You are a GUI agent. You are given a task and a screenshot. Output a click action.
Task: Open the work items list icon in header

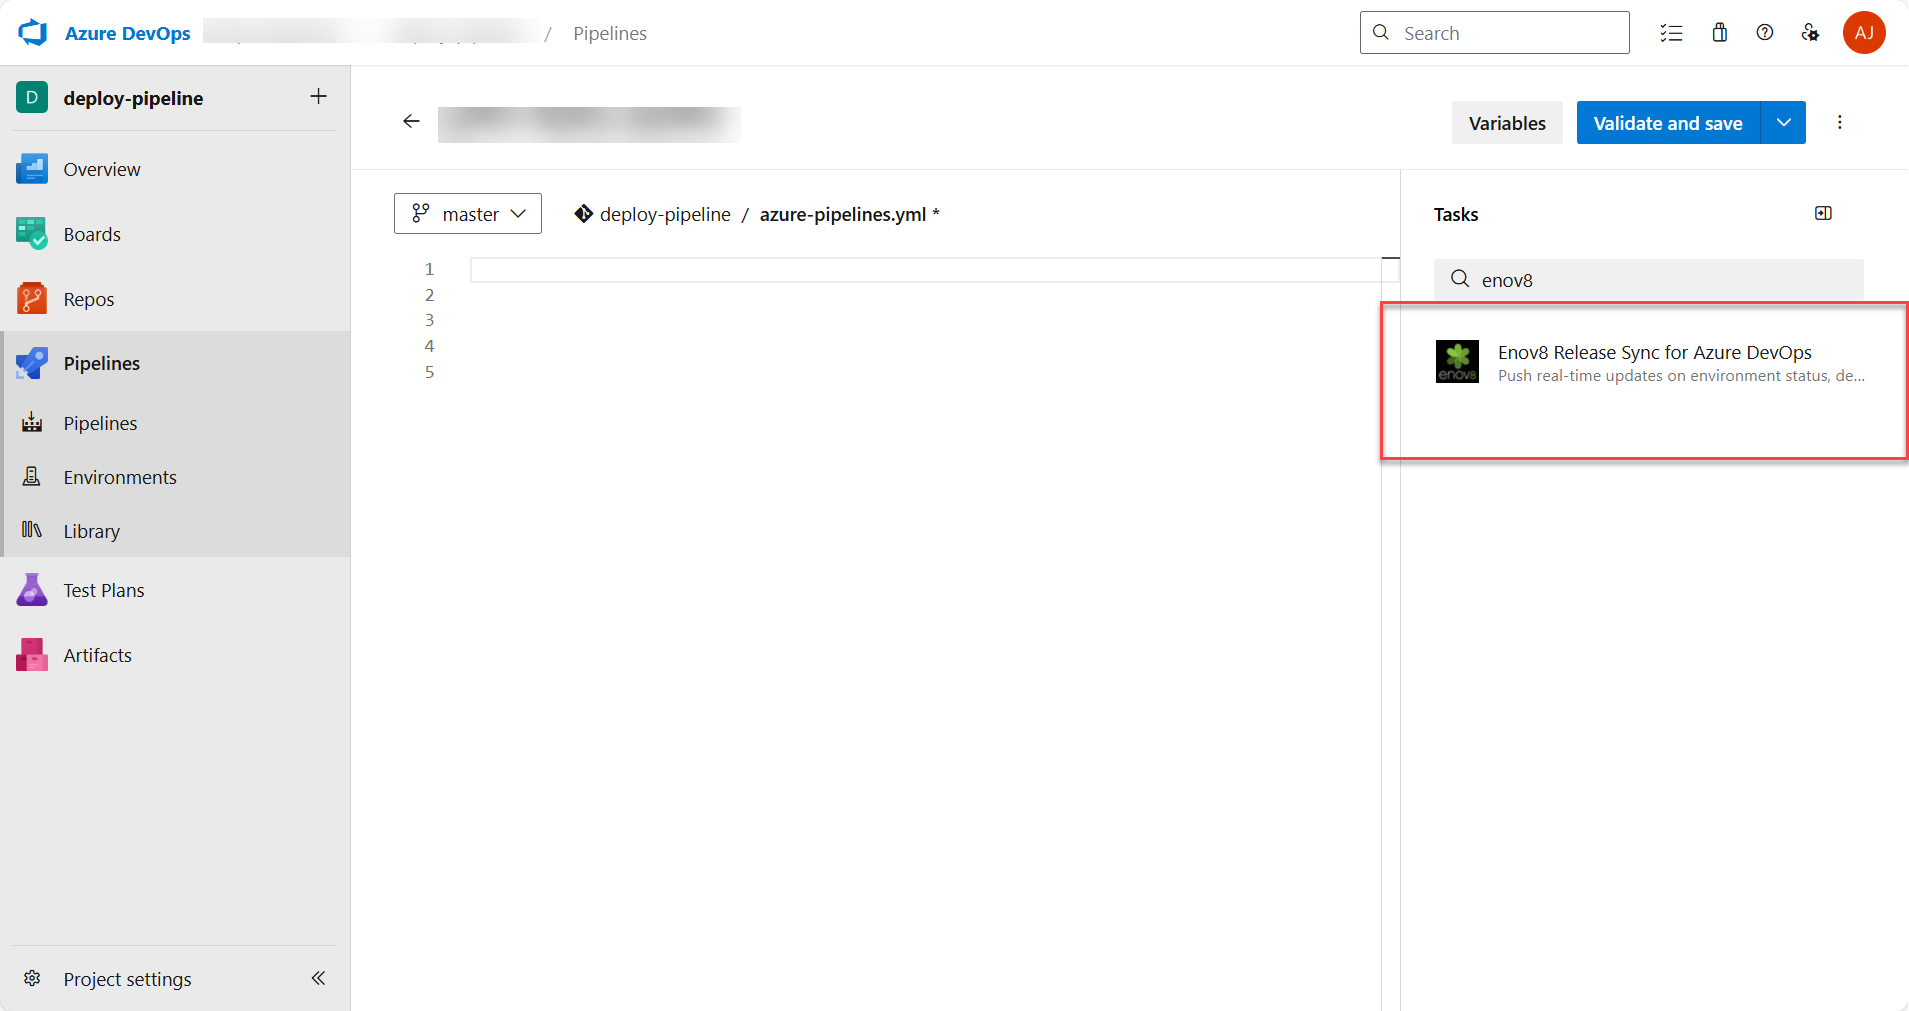(1671, 33)
